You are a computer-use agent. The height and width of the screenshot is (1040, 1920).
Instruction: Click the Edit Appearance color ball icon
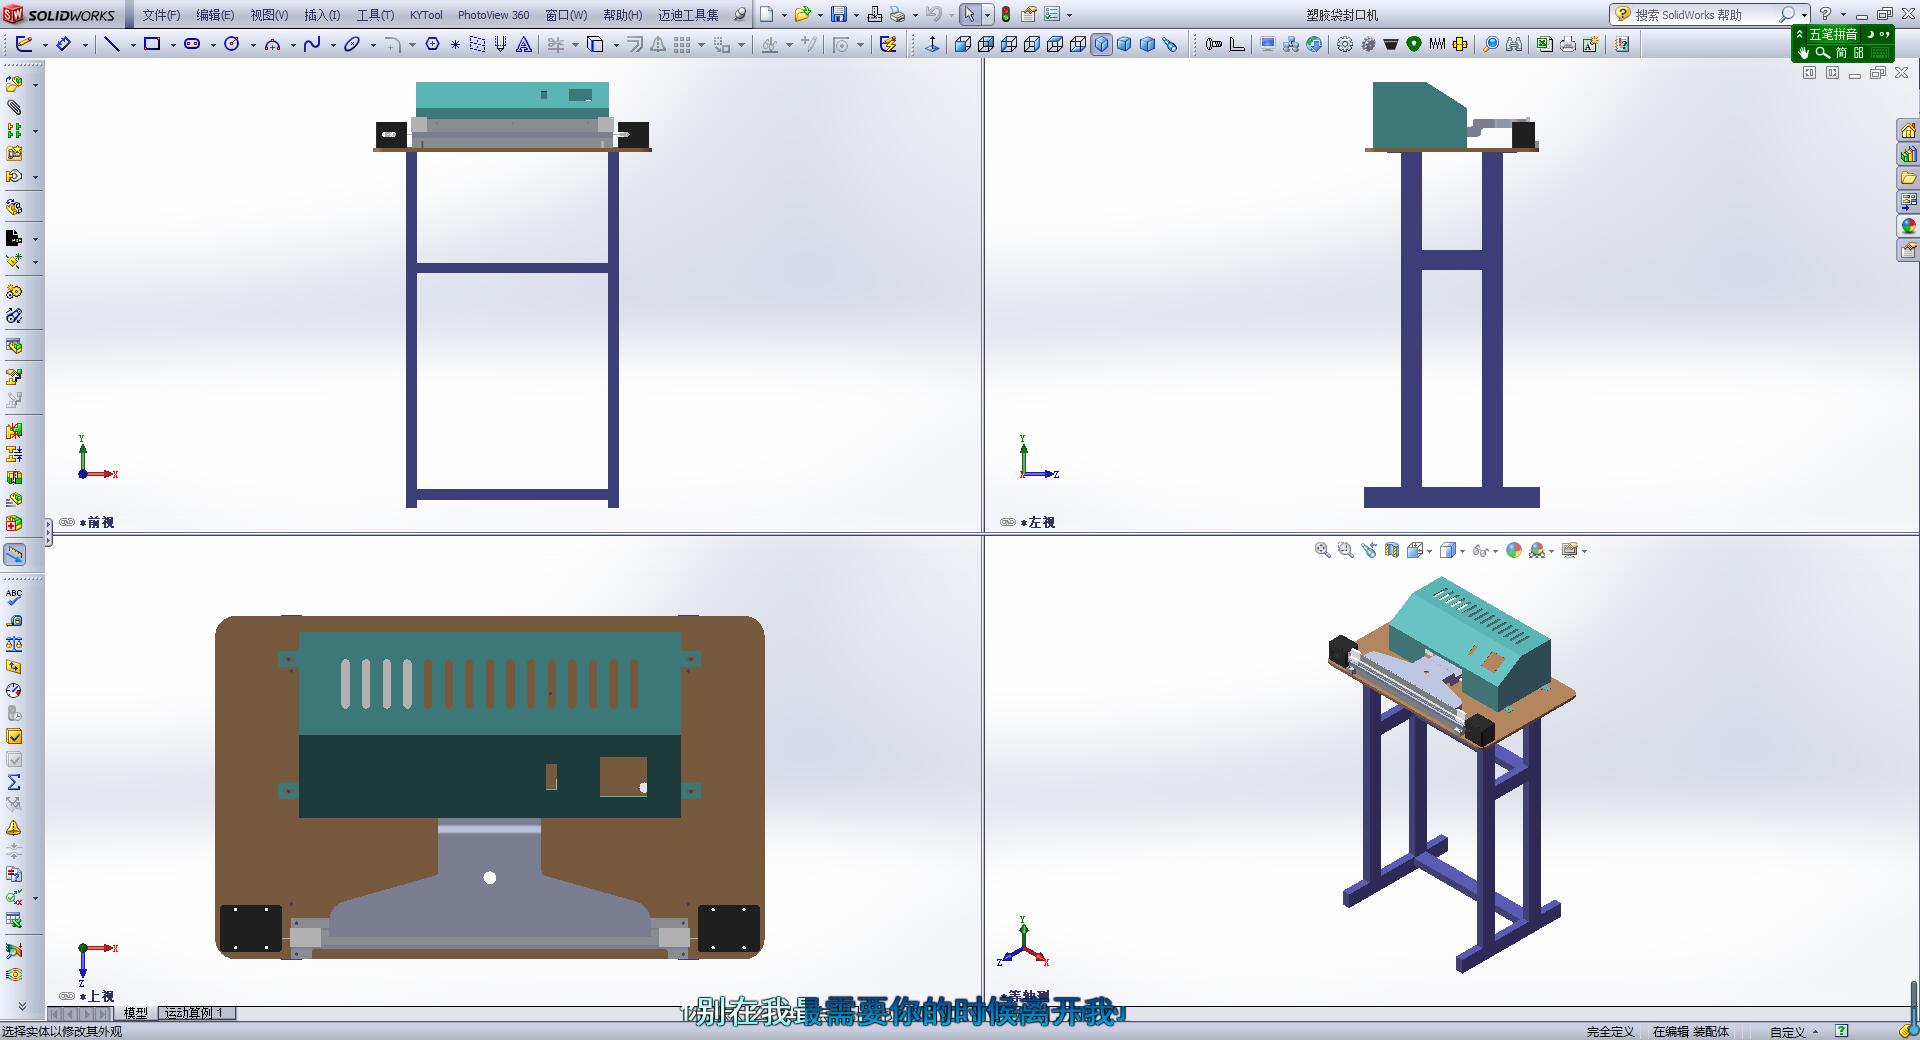[x=1514, y=550]
